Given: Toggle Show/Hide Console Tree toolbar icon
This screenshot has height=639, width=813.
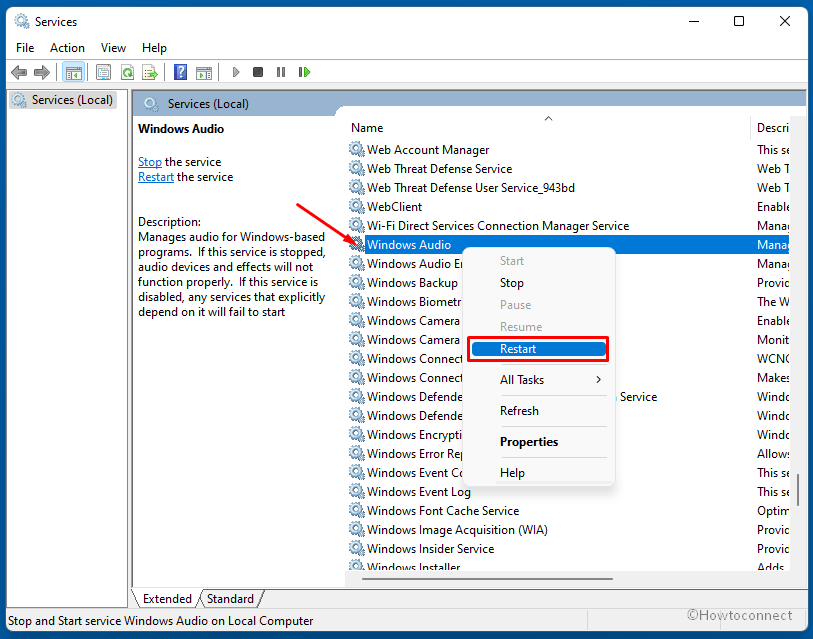Looking at the screenshot, I should 73,72.
